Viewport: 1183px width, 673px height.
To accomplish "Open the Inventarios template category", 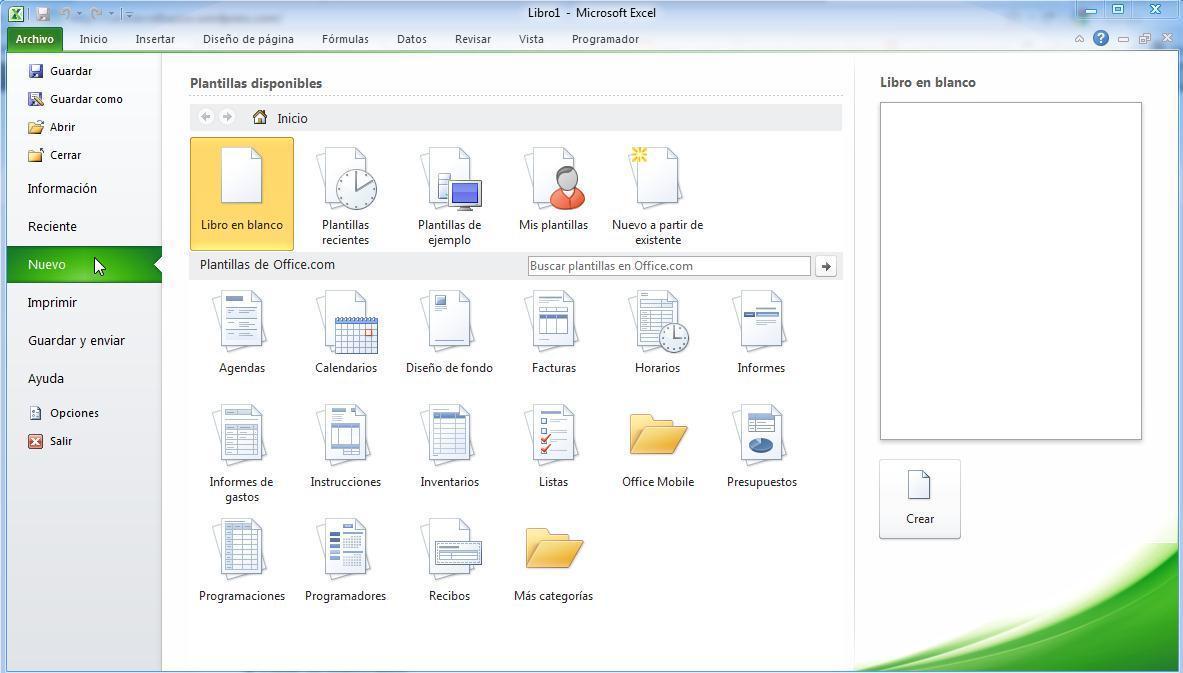I will click(x=450, y=446).
